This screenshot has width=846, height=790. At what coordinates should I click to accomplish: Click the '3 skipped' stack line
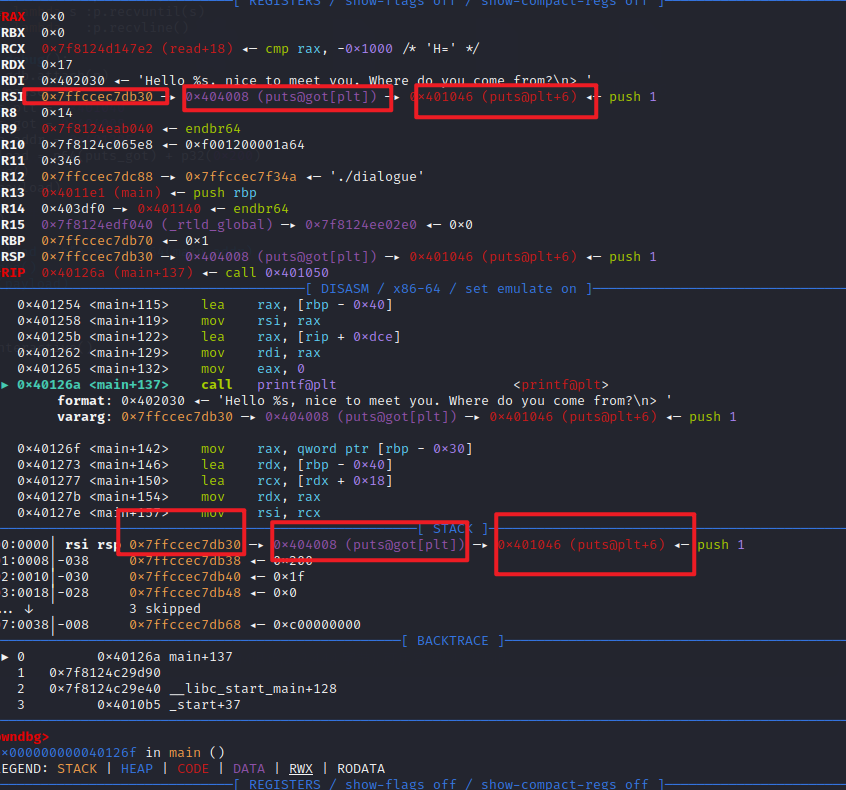click(165, 609)
